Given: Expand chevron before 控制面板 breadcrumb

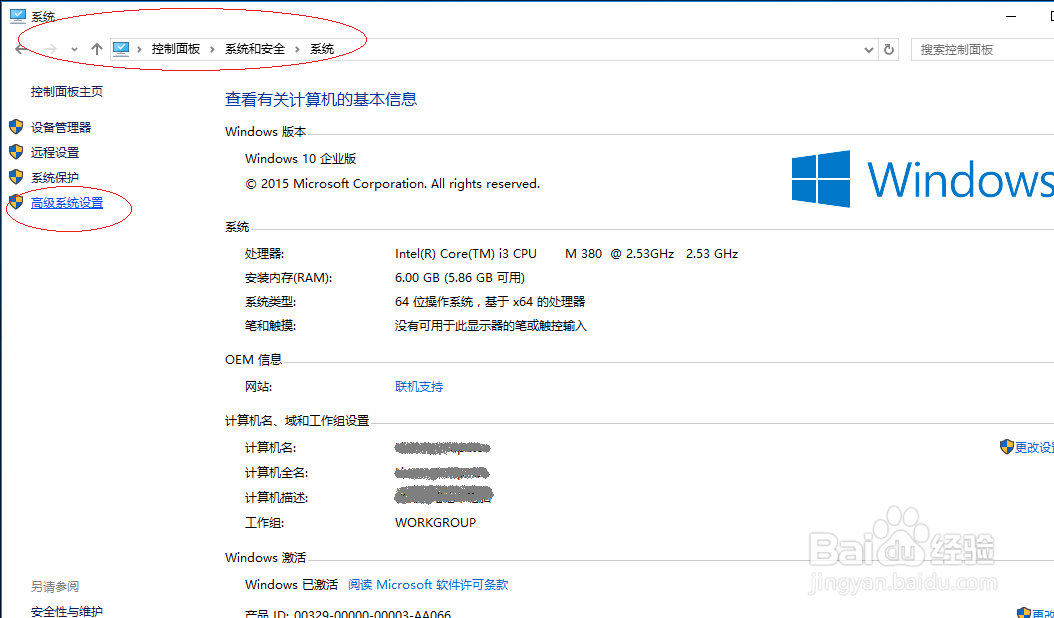Looking at the screenshot, I should coord(139,49).
